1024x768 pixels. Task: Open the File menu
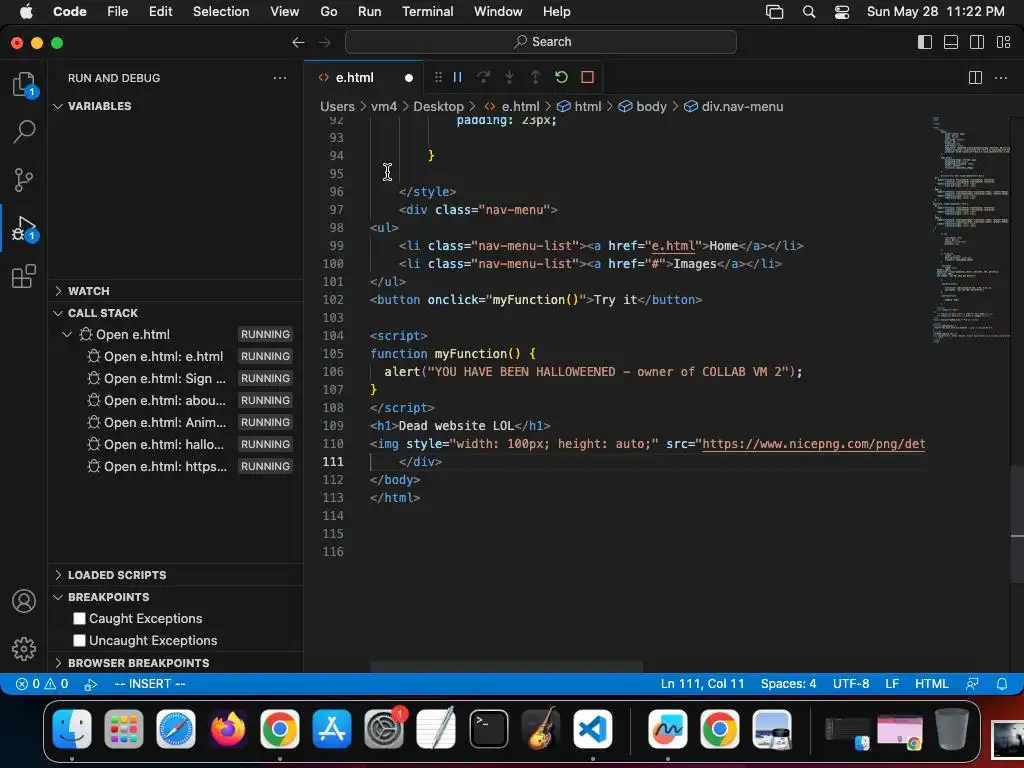pyautogui.click(x=118, y=12)
